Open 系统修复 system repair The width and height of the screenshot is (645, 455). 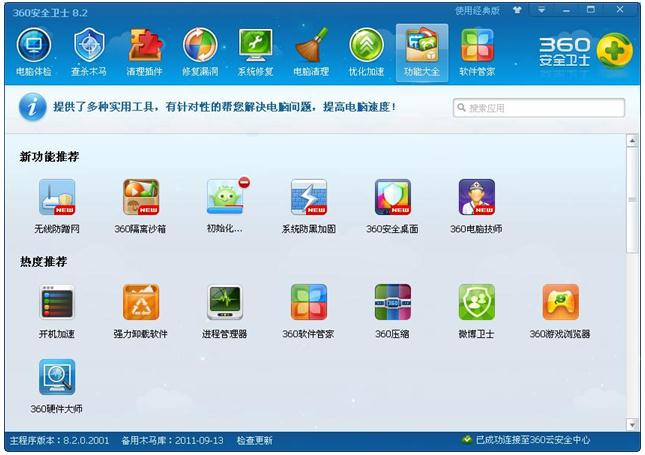click(x=255, y=52)
